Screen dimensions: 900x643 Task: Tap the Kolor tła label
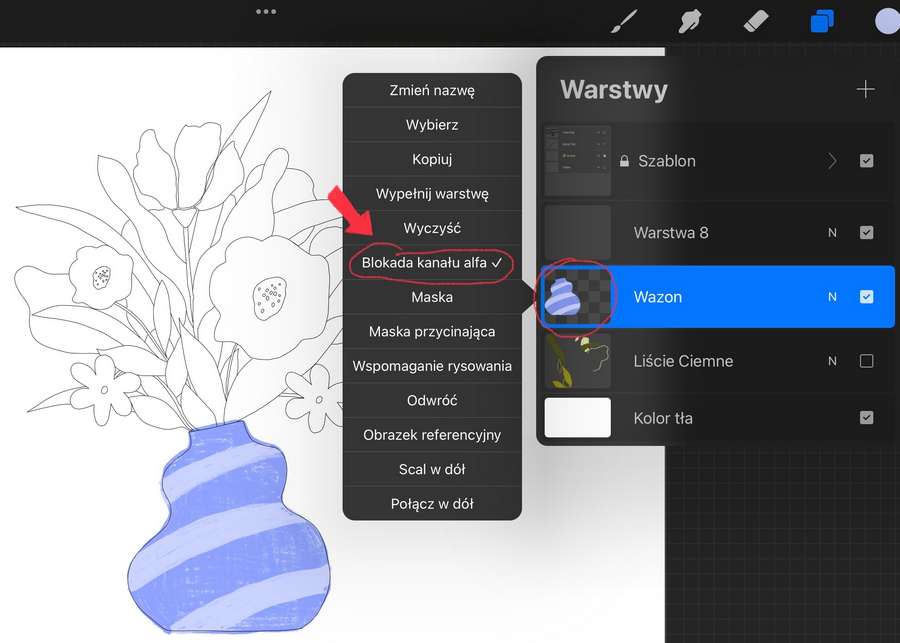tap(663, 418)
